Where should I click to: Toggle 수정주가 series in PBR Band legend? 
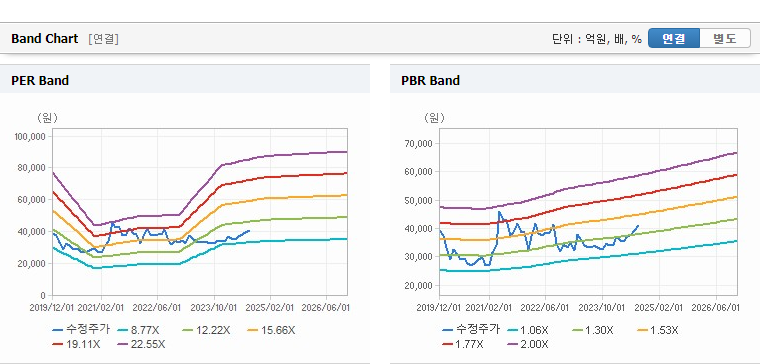pyautogui.click(x=471, y=330)
